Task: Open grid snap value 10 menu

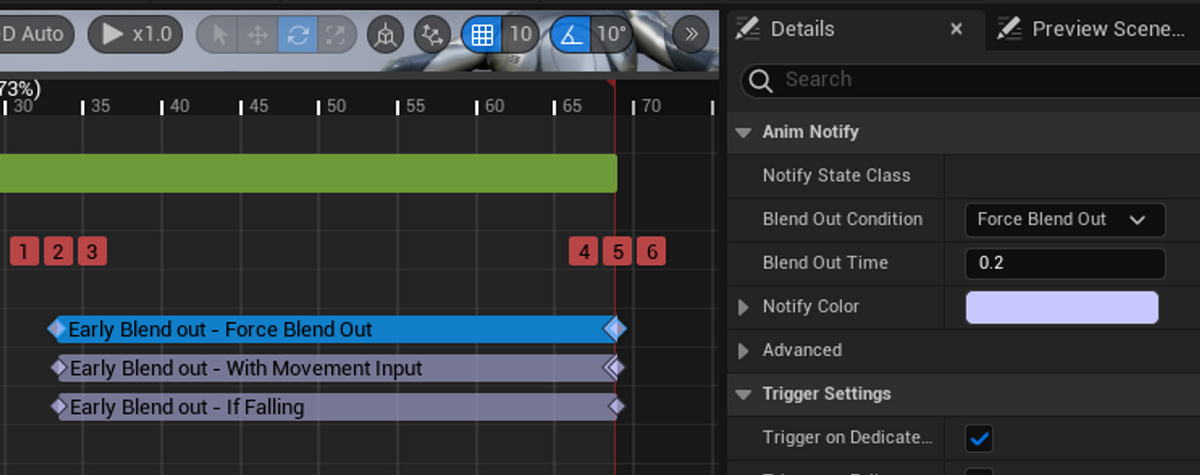Action: (520, 35)
